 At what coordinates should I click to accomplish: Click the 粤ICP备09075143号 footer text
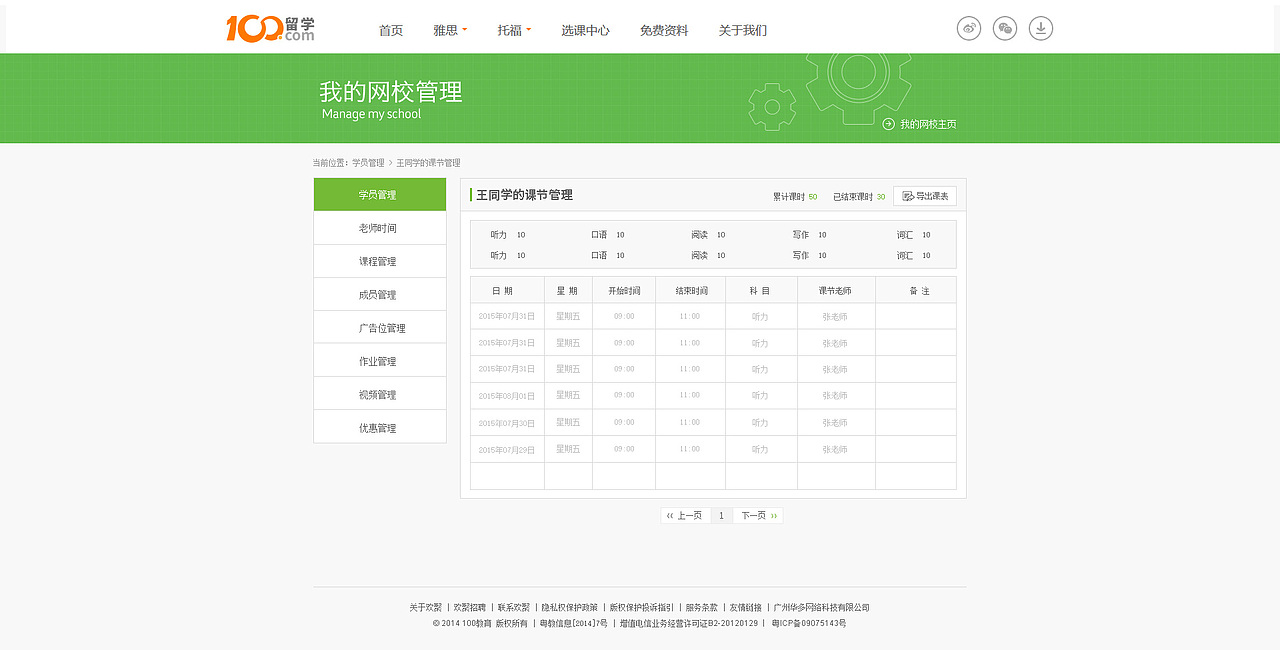pos(809,623)
